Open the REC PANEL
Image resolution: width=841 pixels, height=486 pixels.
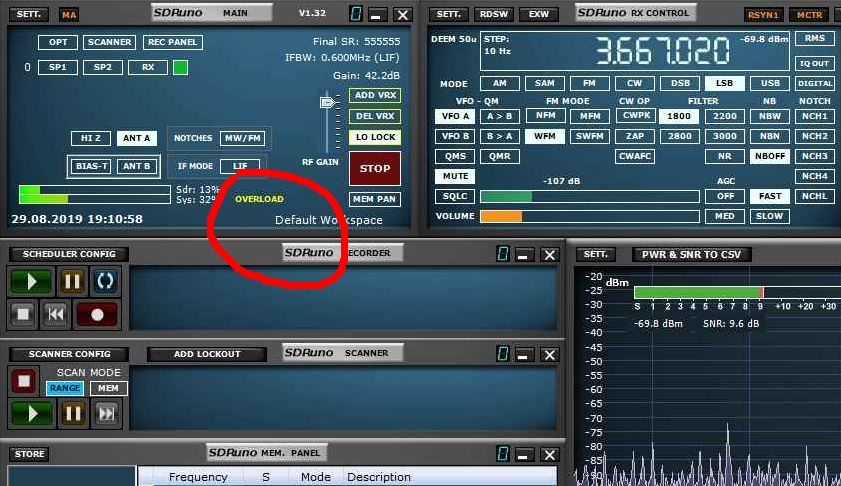[173, 42]
